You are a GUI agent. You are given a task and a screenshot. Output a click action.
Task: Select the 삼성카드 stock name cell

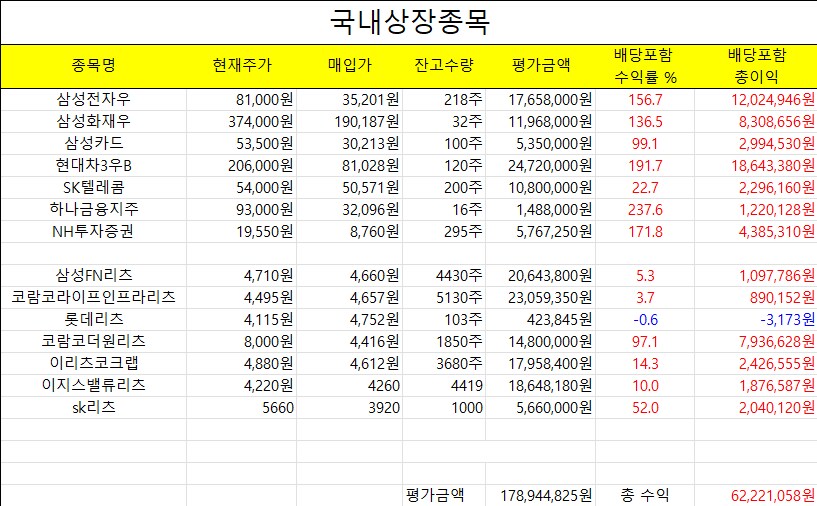[94, 143]
